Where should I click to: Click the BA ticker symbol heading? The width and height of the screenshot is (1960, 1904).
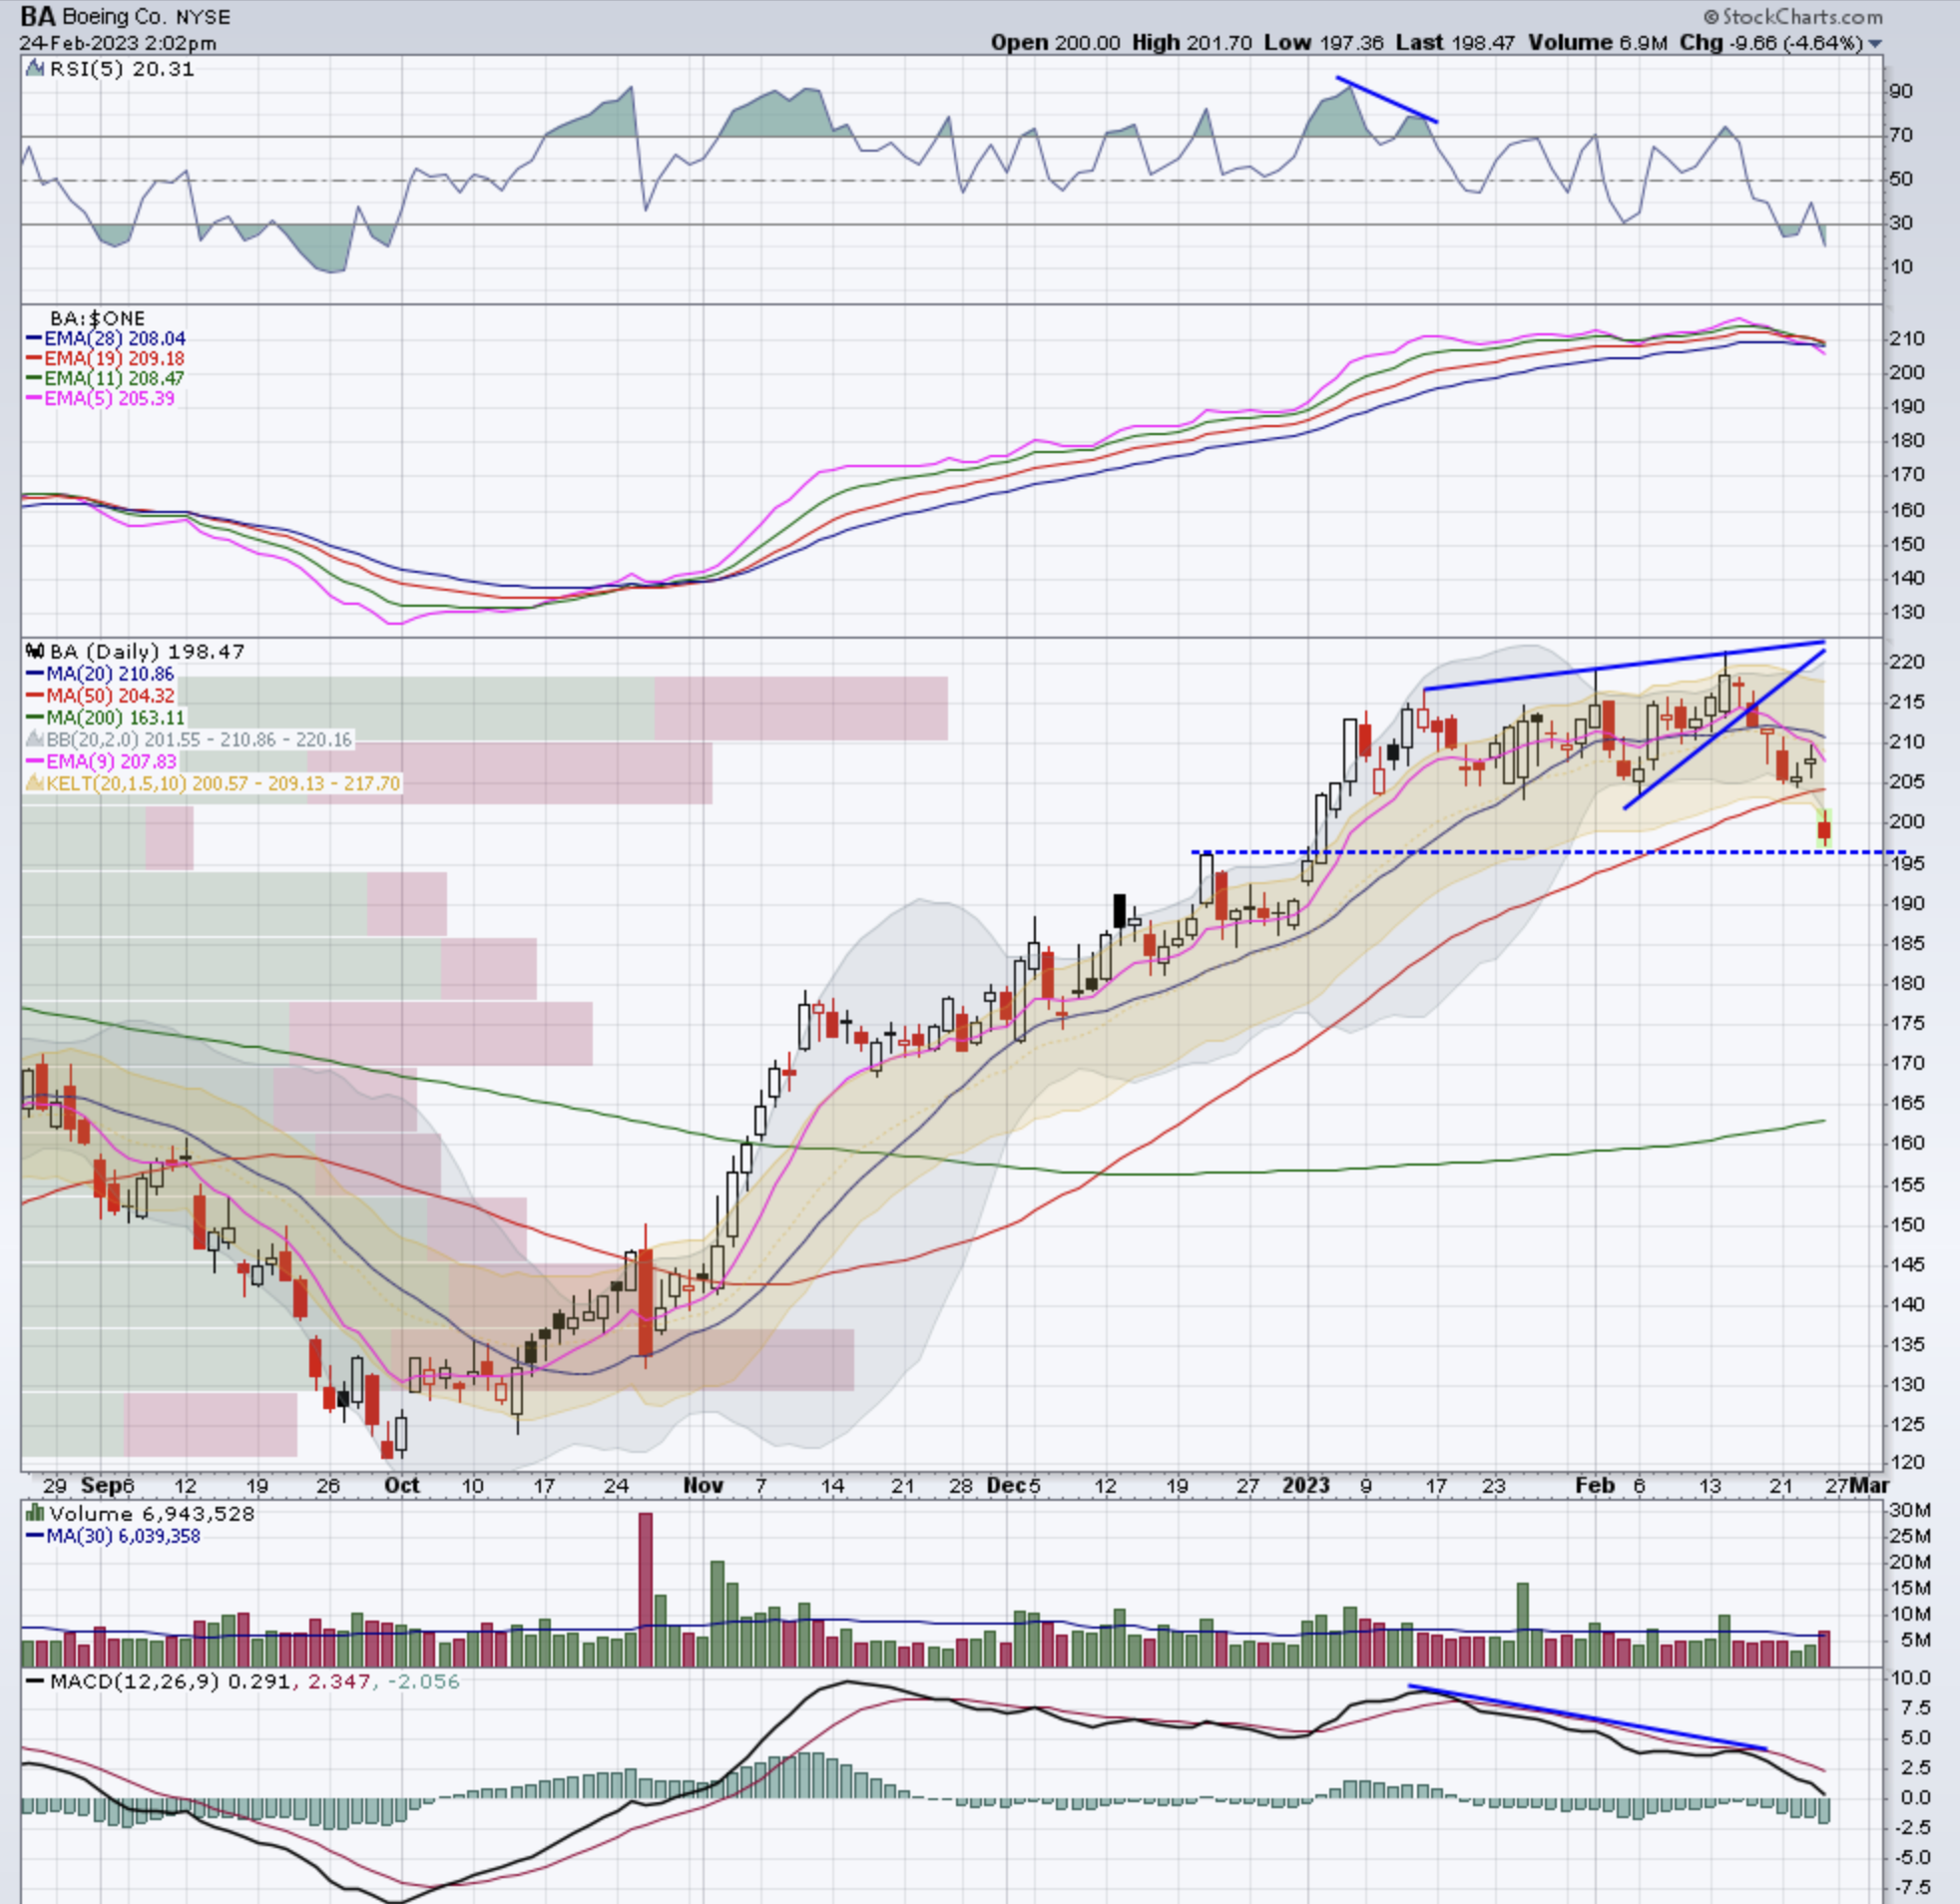coord(38,17)
